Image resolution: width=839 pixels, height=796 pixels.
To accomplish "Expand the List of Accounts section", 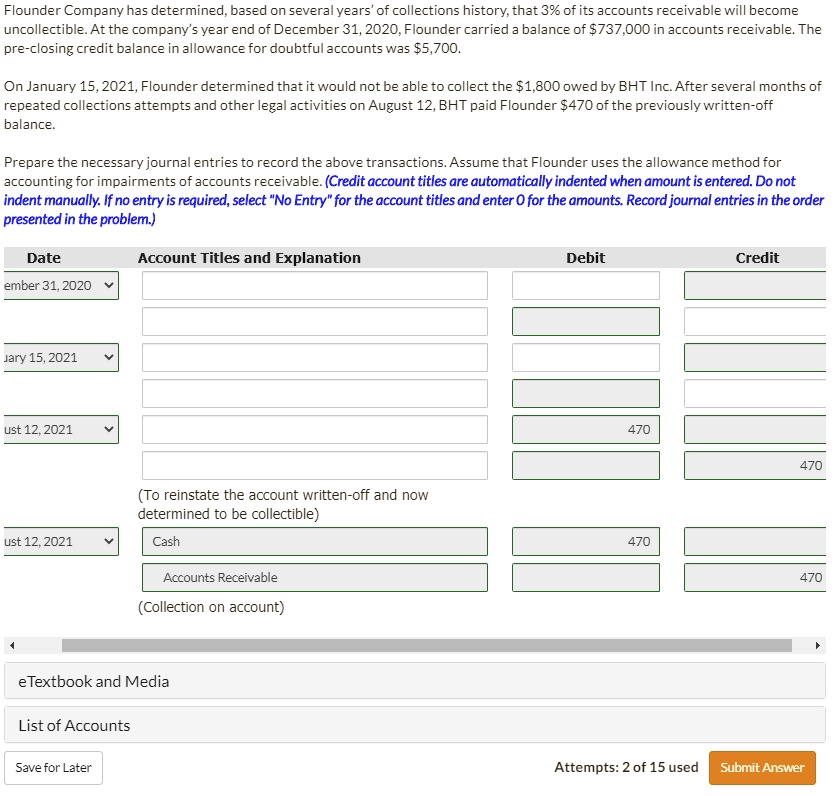I will [x=415, y=725].
